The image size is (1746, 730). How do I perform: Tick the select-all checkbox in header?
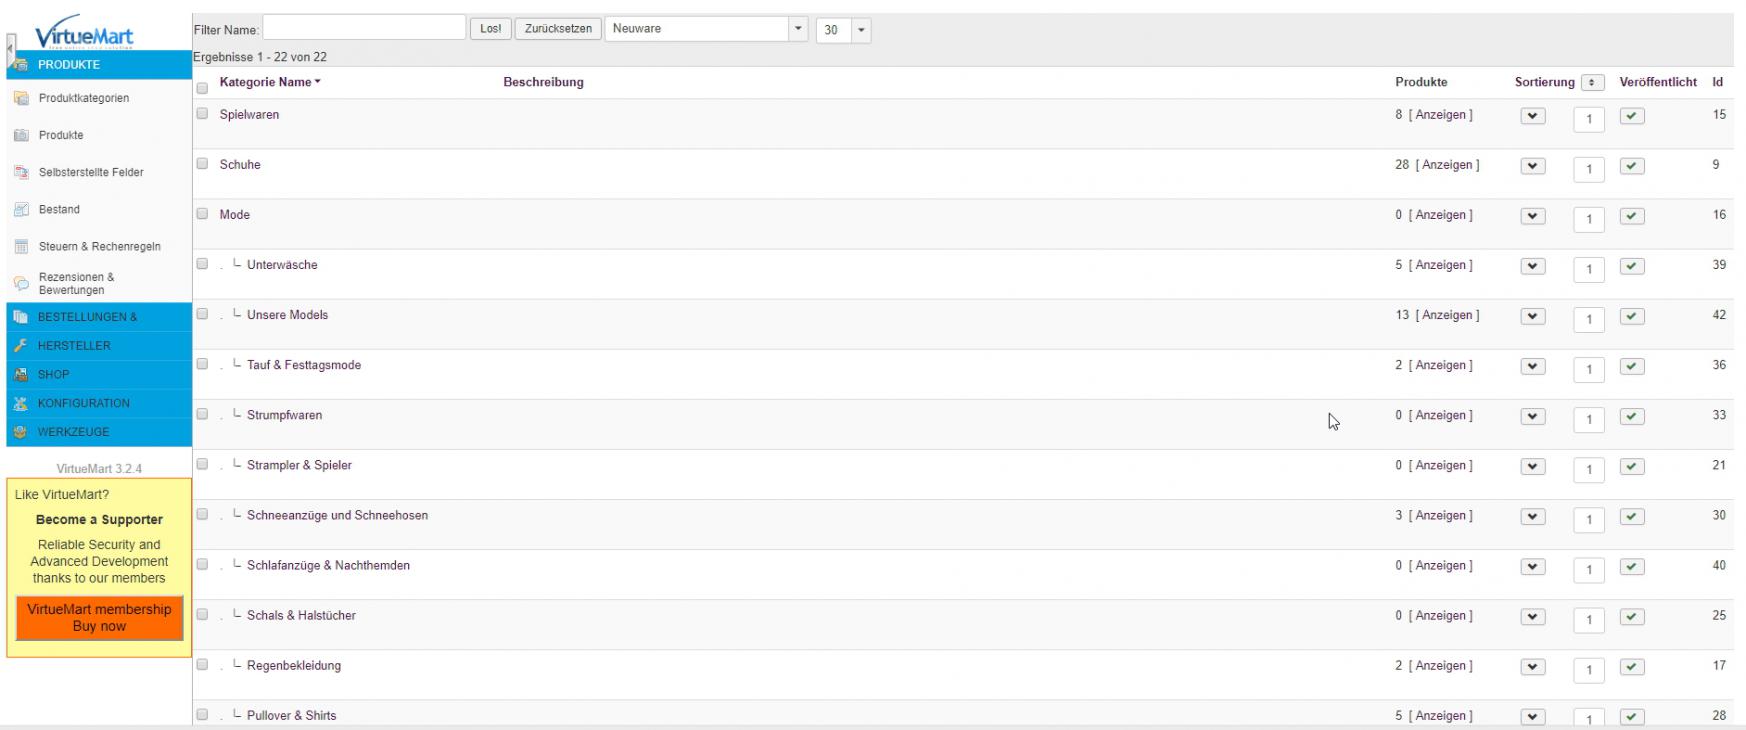click(202, 88)
